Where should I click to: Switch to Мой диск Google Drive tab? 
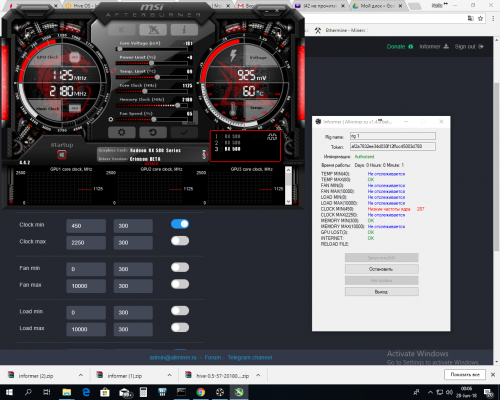(x=377, y=6)
